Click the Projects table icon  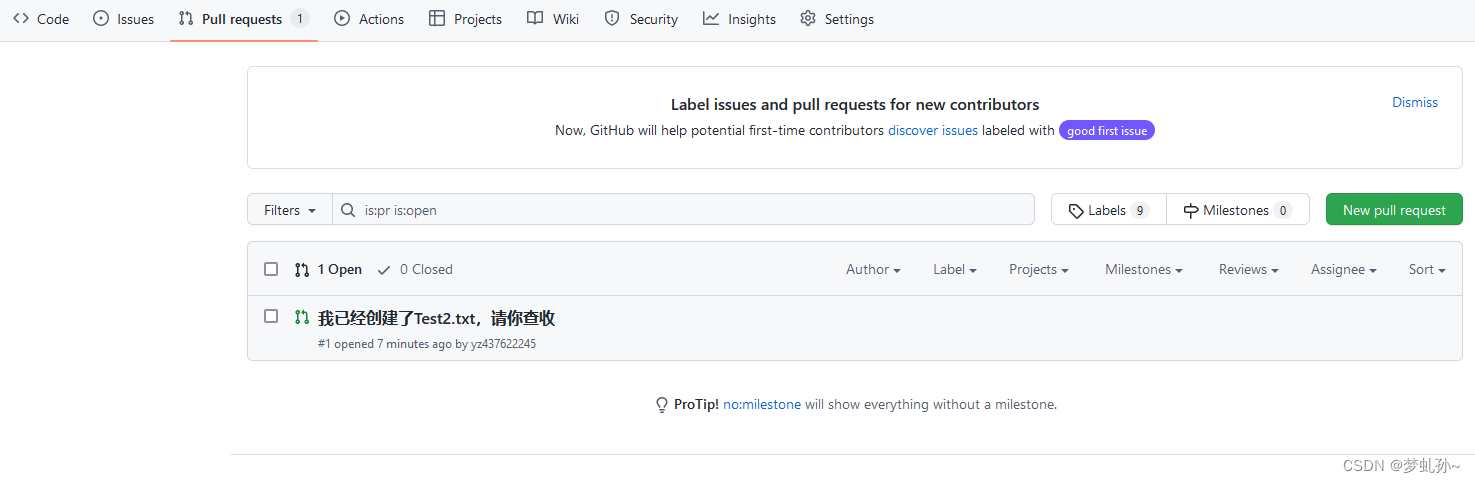(x=437, y=19)
